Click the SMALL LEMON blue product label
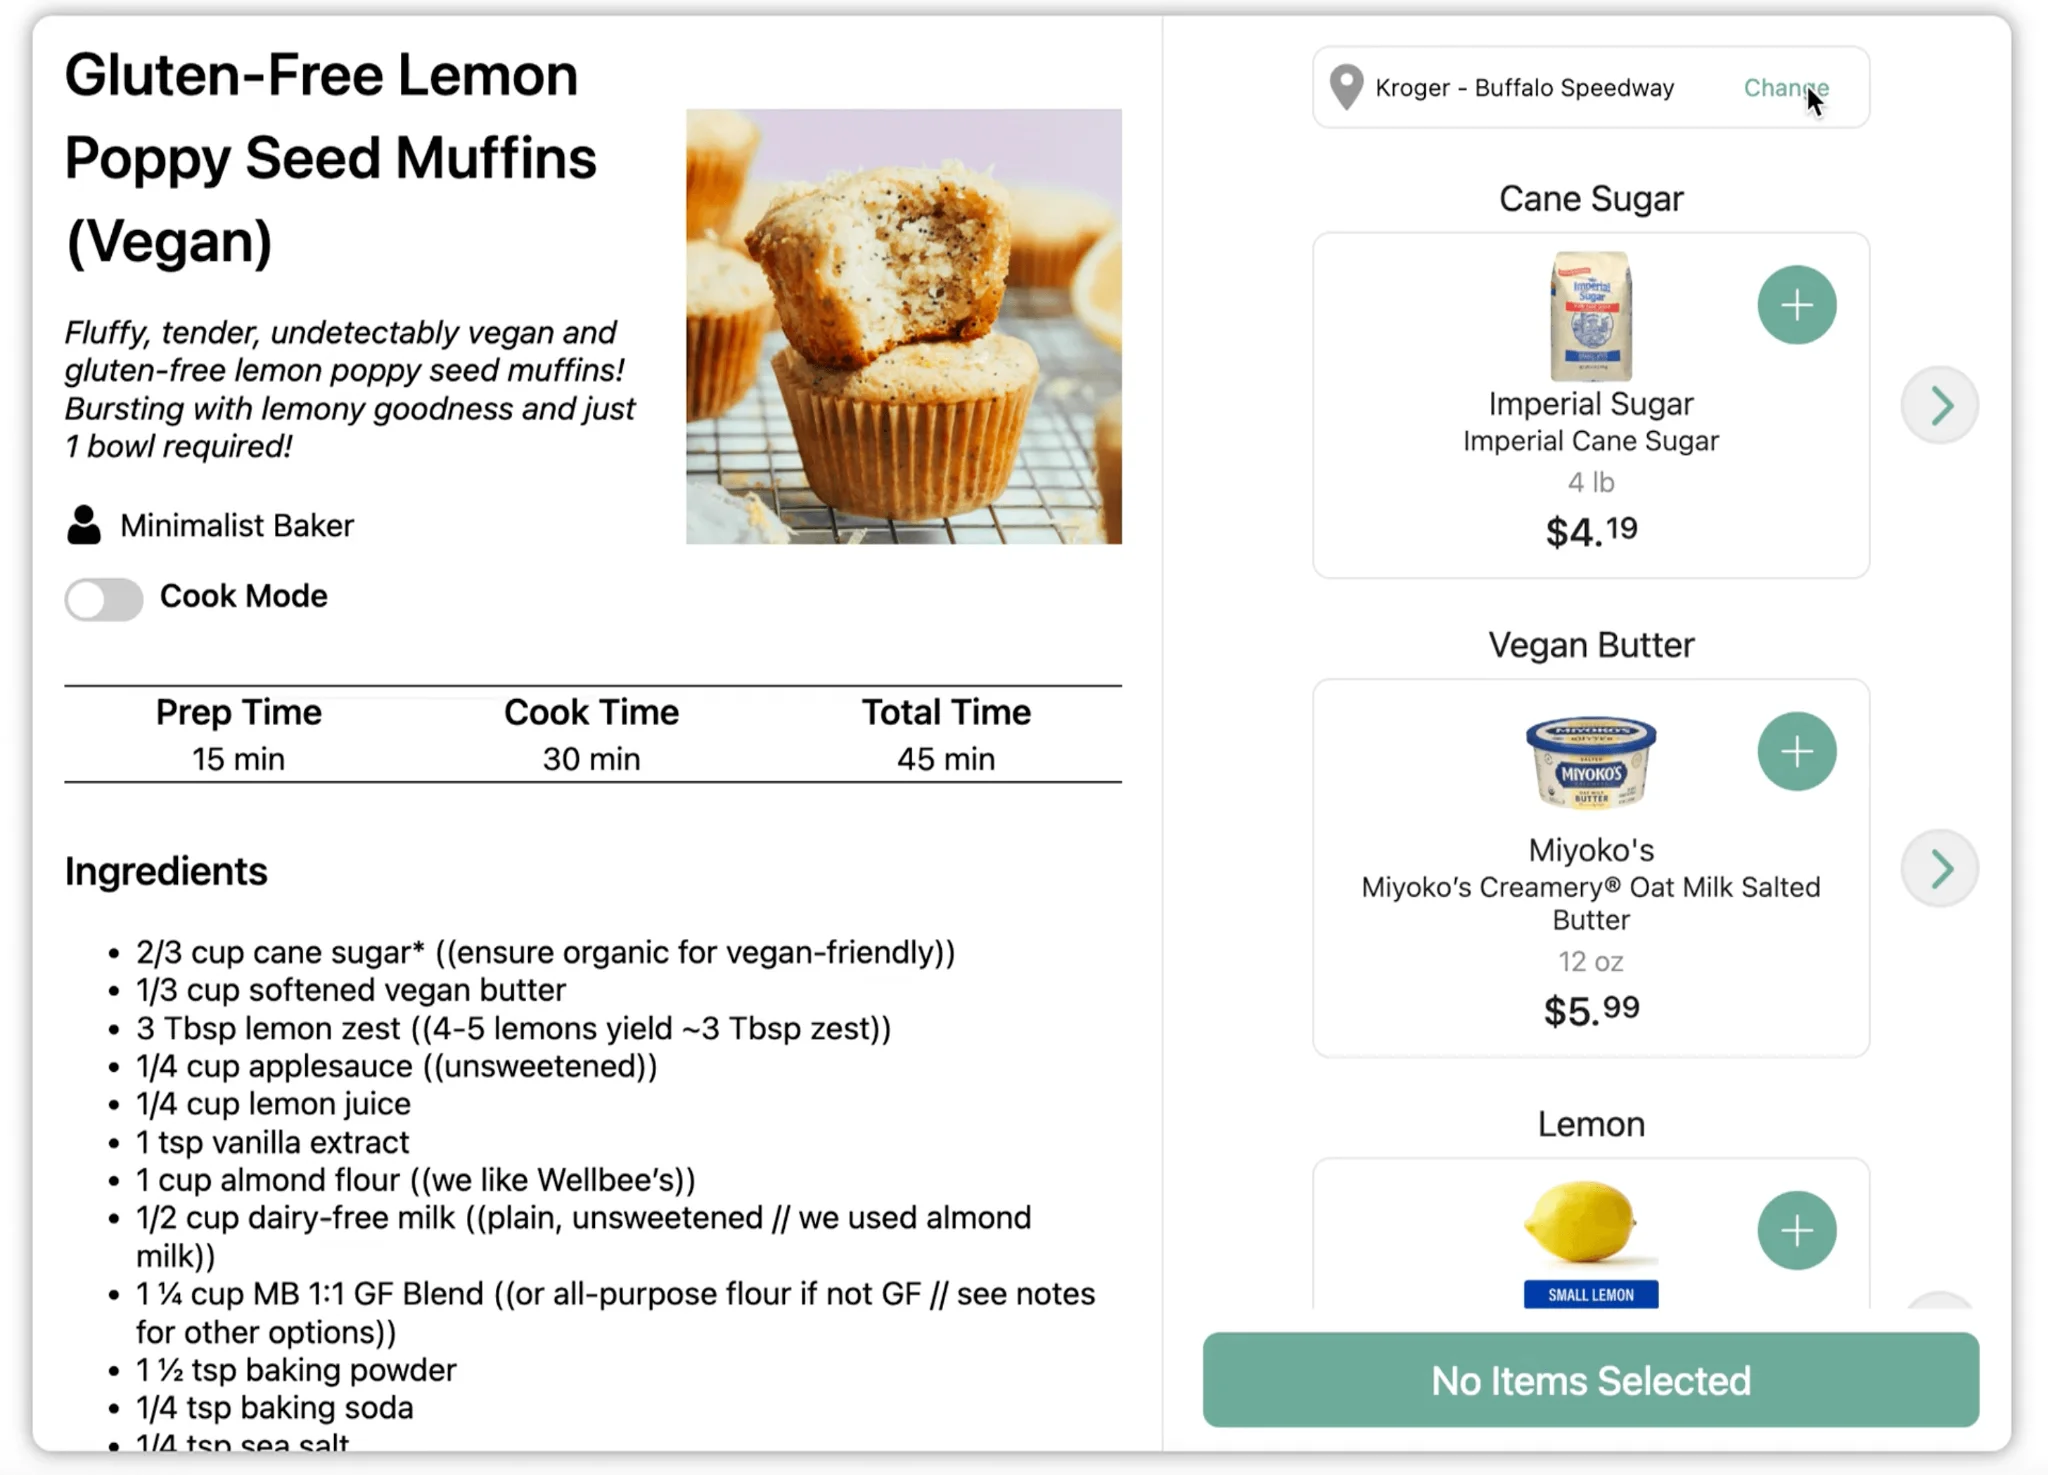Viewport: 2048px width, 1475px height. pyautogui.click(x=1591, y=1294)
